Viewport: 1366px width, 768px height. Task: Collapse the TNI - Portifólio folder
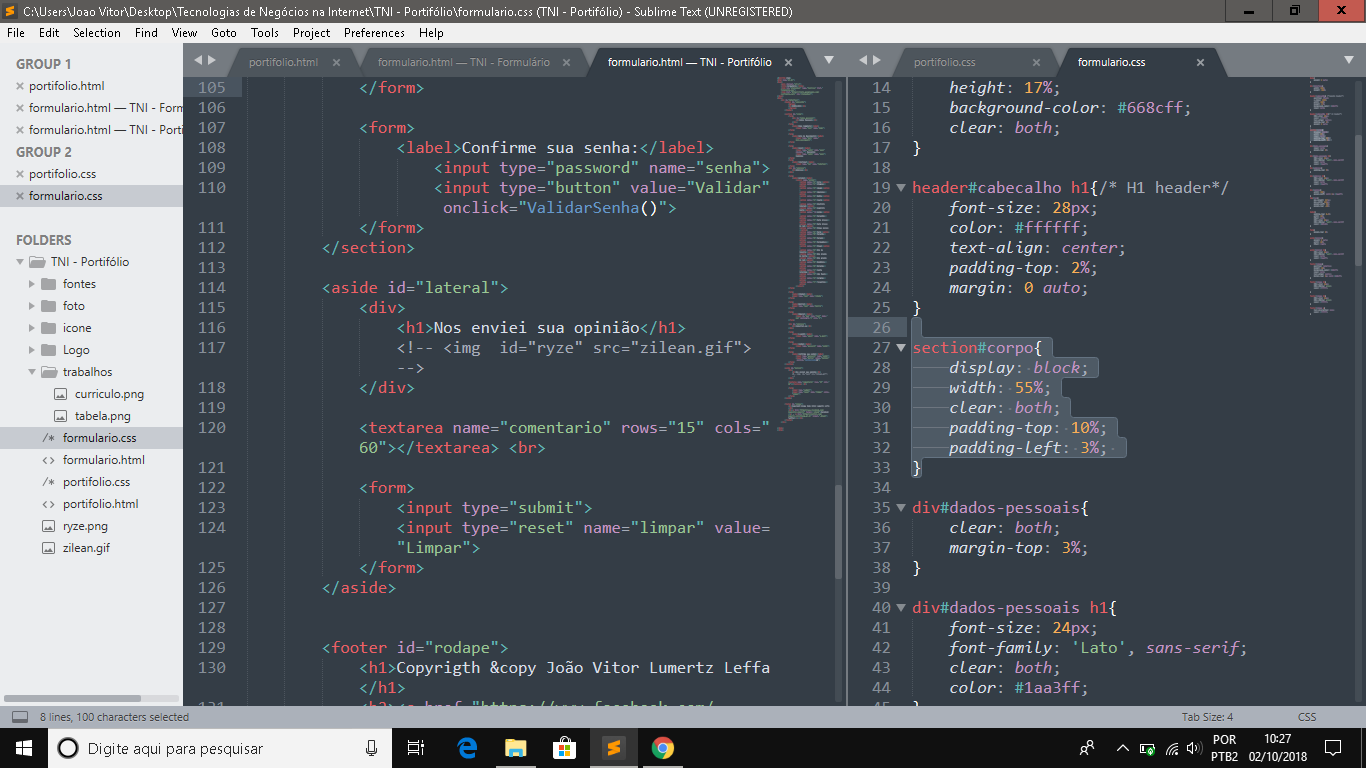coord(20,262)
